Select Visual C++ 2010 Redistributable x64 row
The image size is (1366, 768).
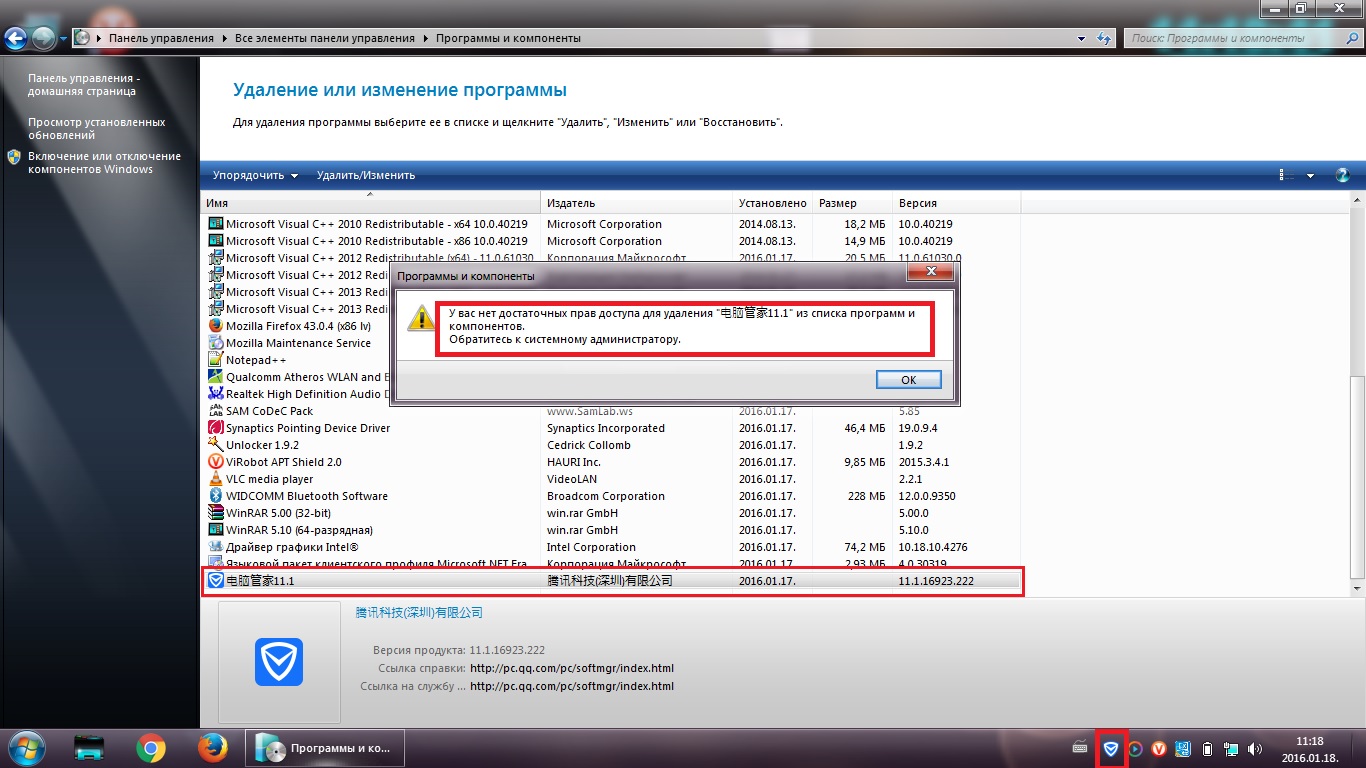coord(612,224)
